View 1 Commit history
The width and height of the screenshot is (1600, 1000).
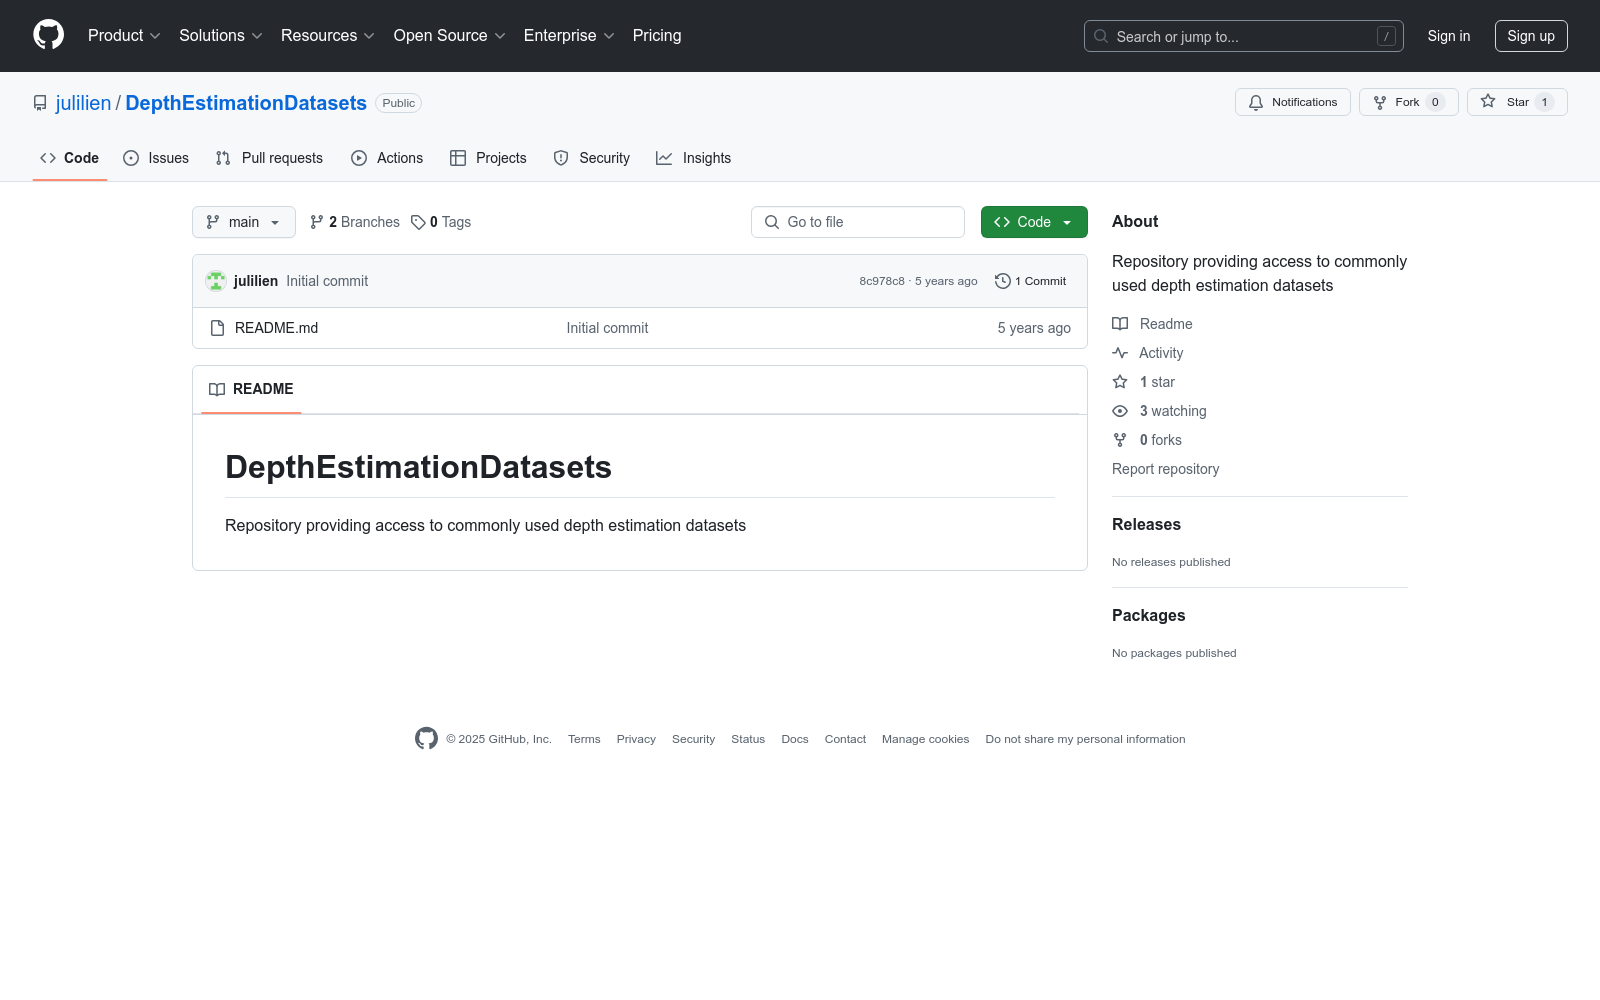1031,281
